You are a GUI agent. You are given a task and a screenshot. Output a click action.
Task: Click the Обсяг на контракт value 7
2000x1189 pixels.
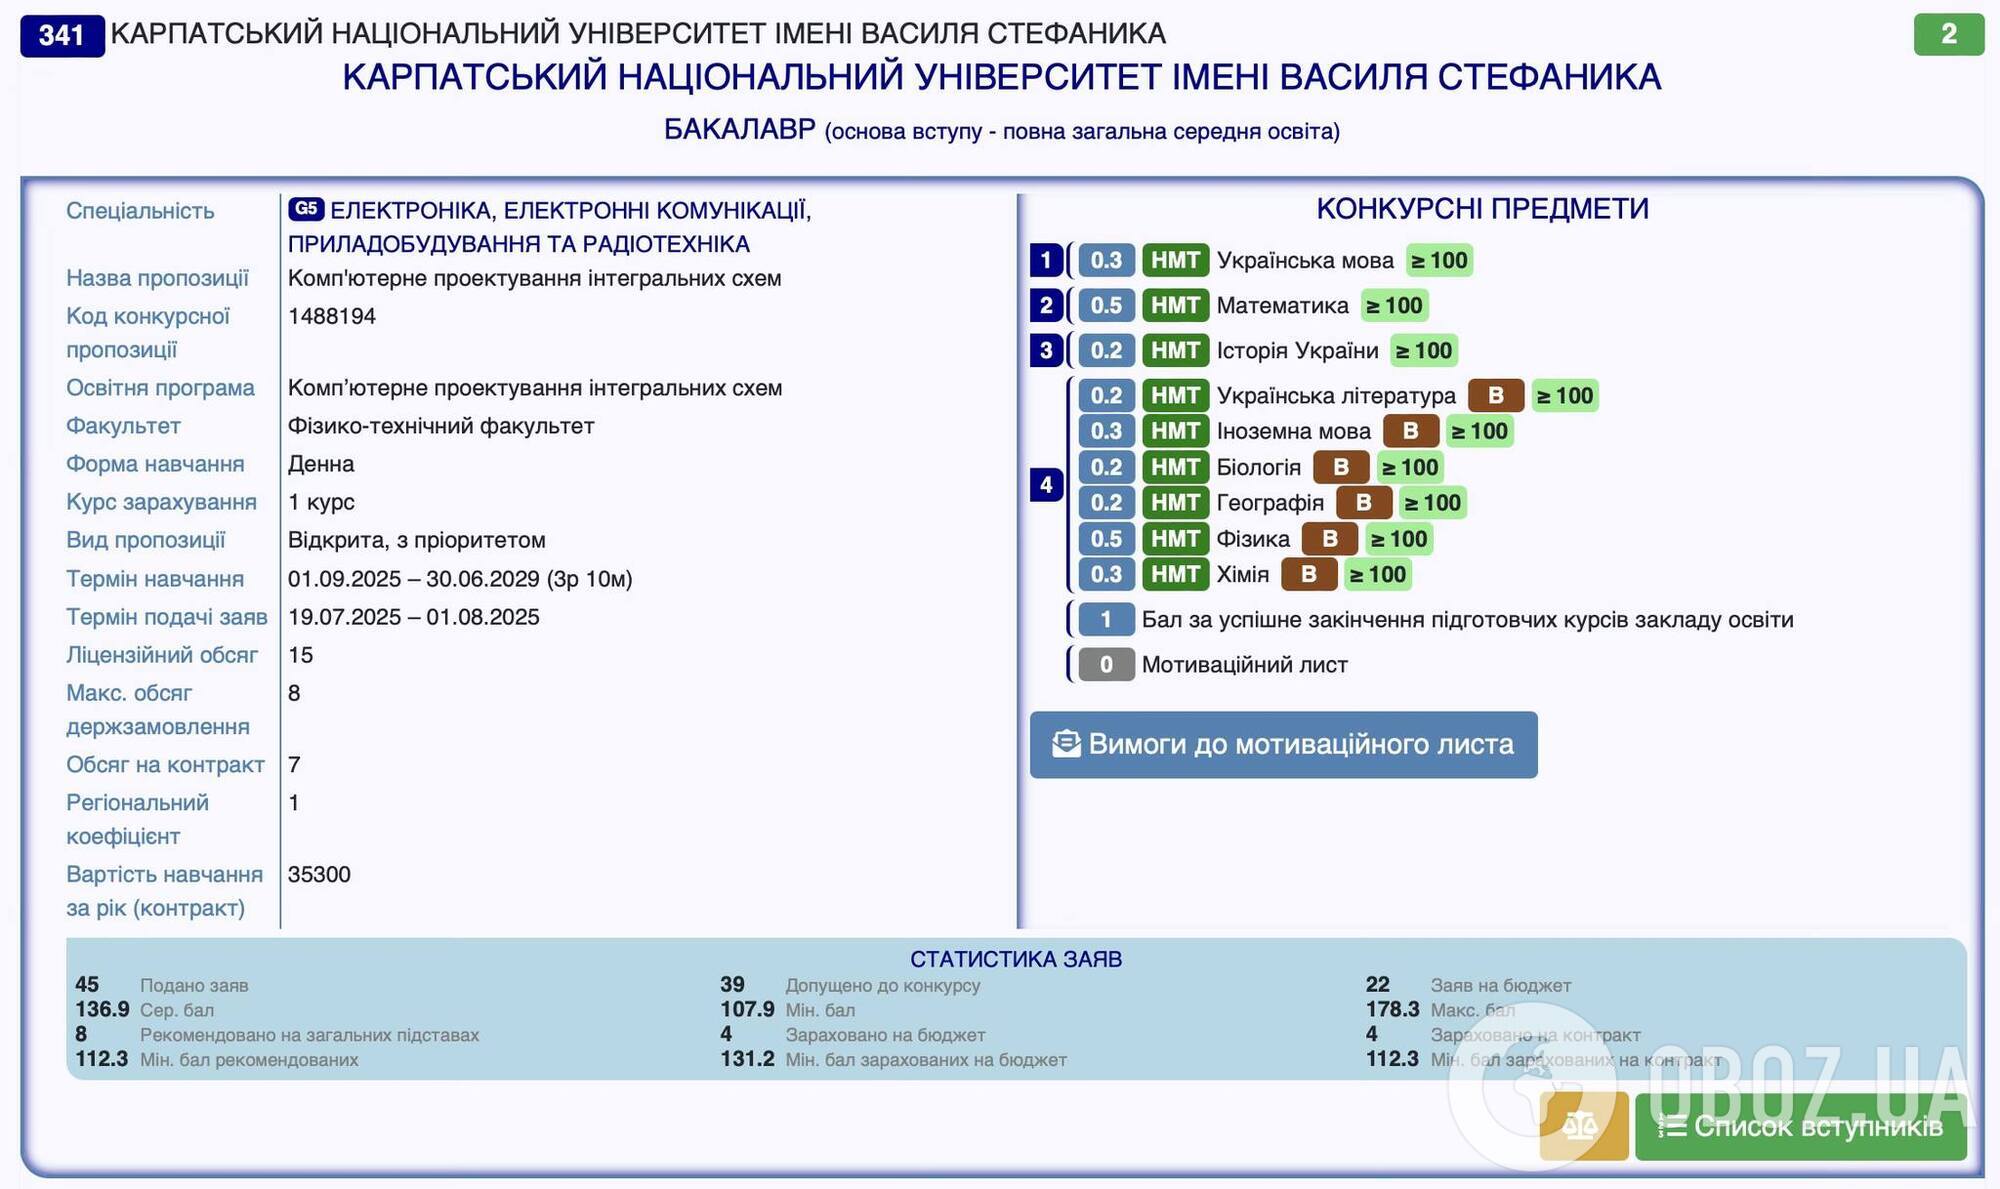[x=294, y=765]
